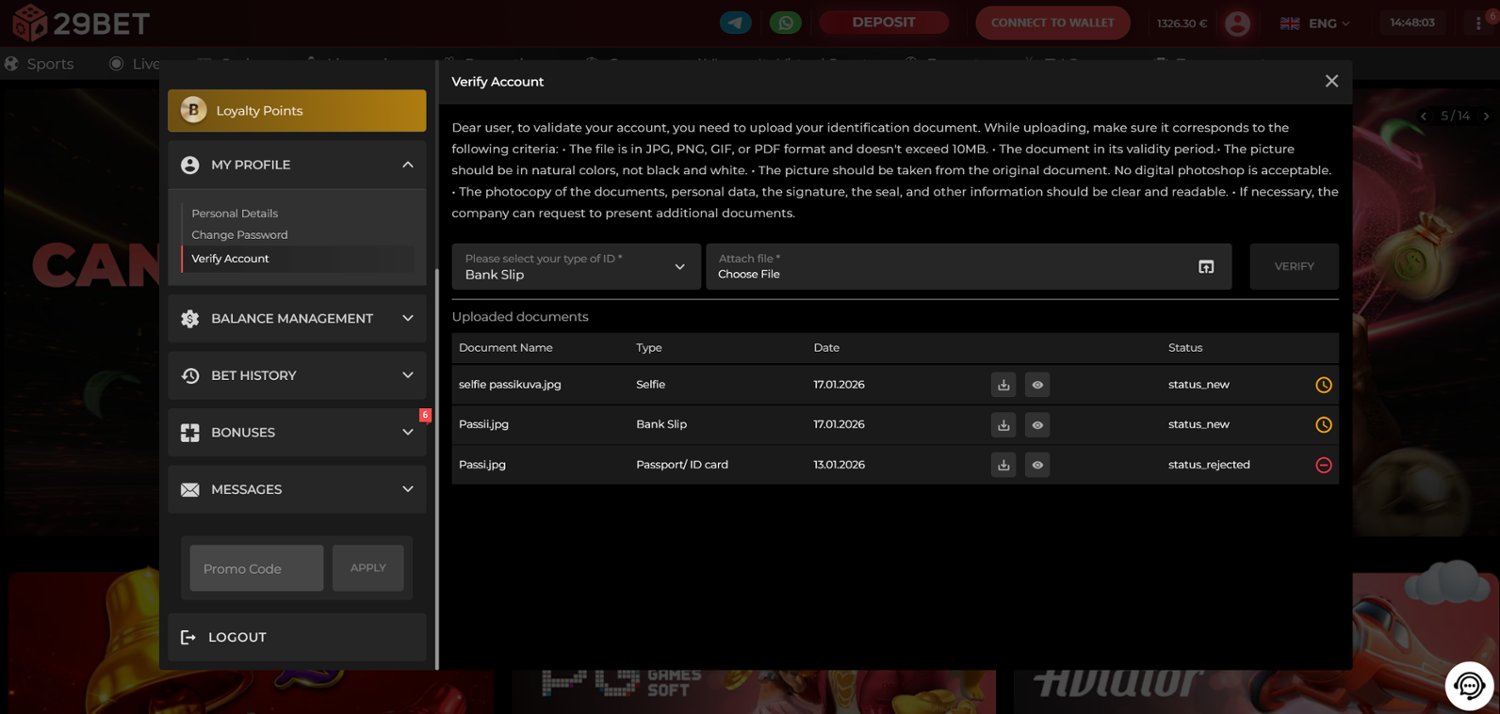Download the selfie passikuva.jpg document
The width and height of the screenshot is (1500, 714).
[x=1003, y=385]
